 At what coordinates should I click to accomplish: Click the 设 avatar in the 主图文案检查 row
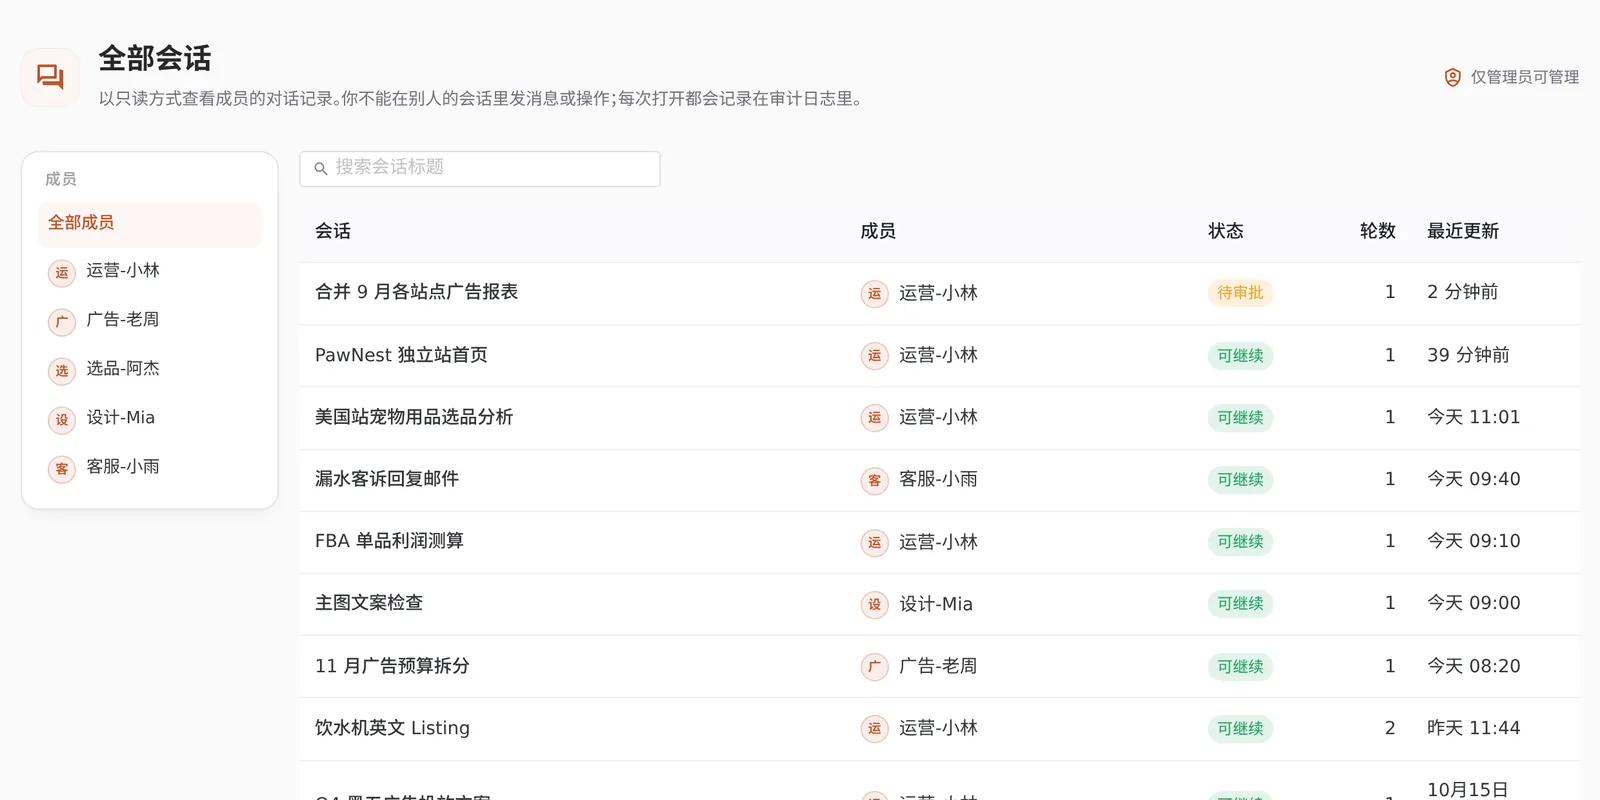click(875, 604)
